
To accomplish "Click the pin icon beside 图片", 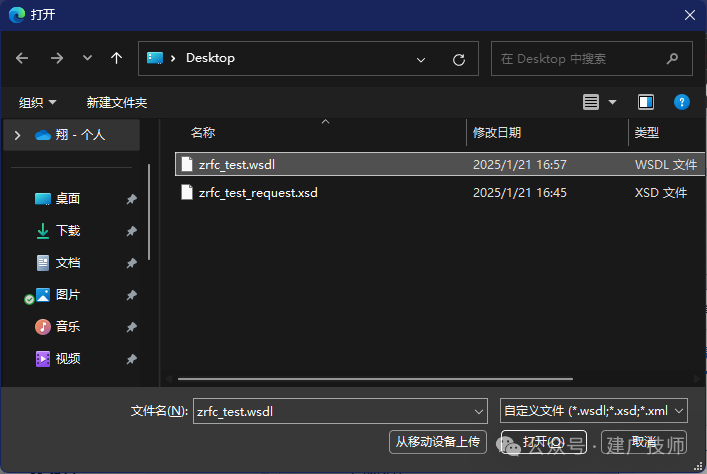I will coord(131,295).
